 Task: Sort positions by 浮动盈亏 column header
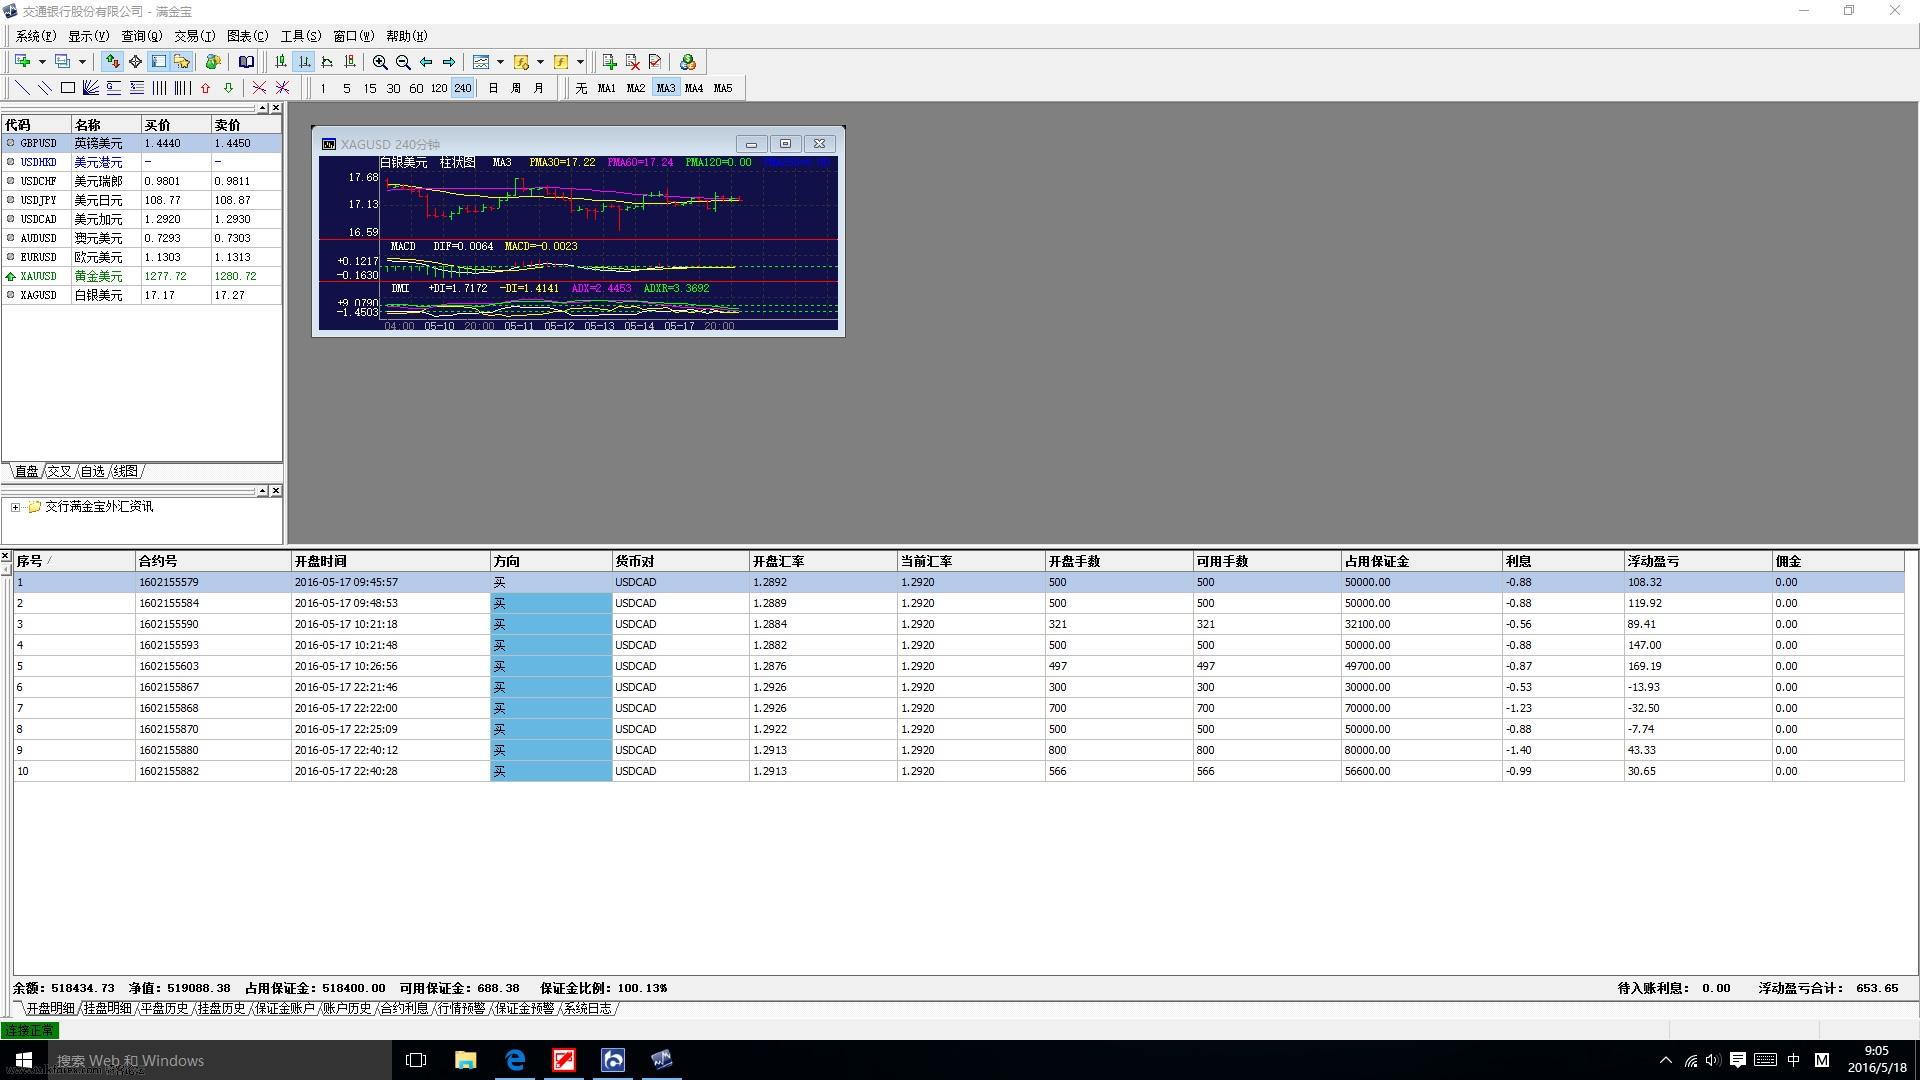pyautogui.click(x=1697, y=561)
